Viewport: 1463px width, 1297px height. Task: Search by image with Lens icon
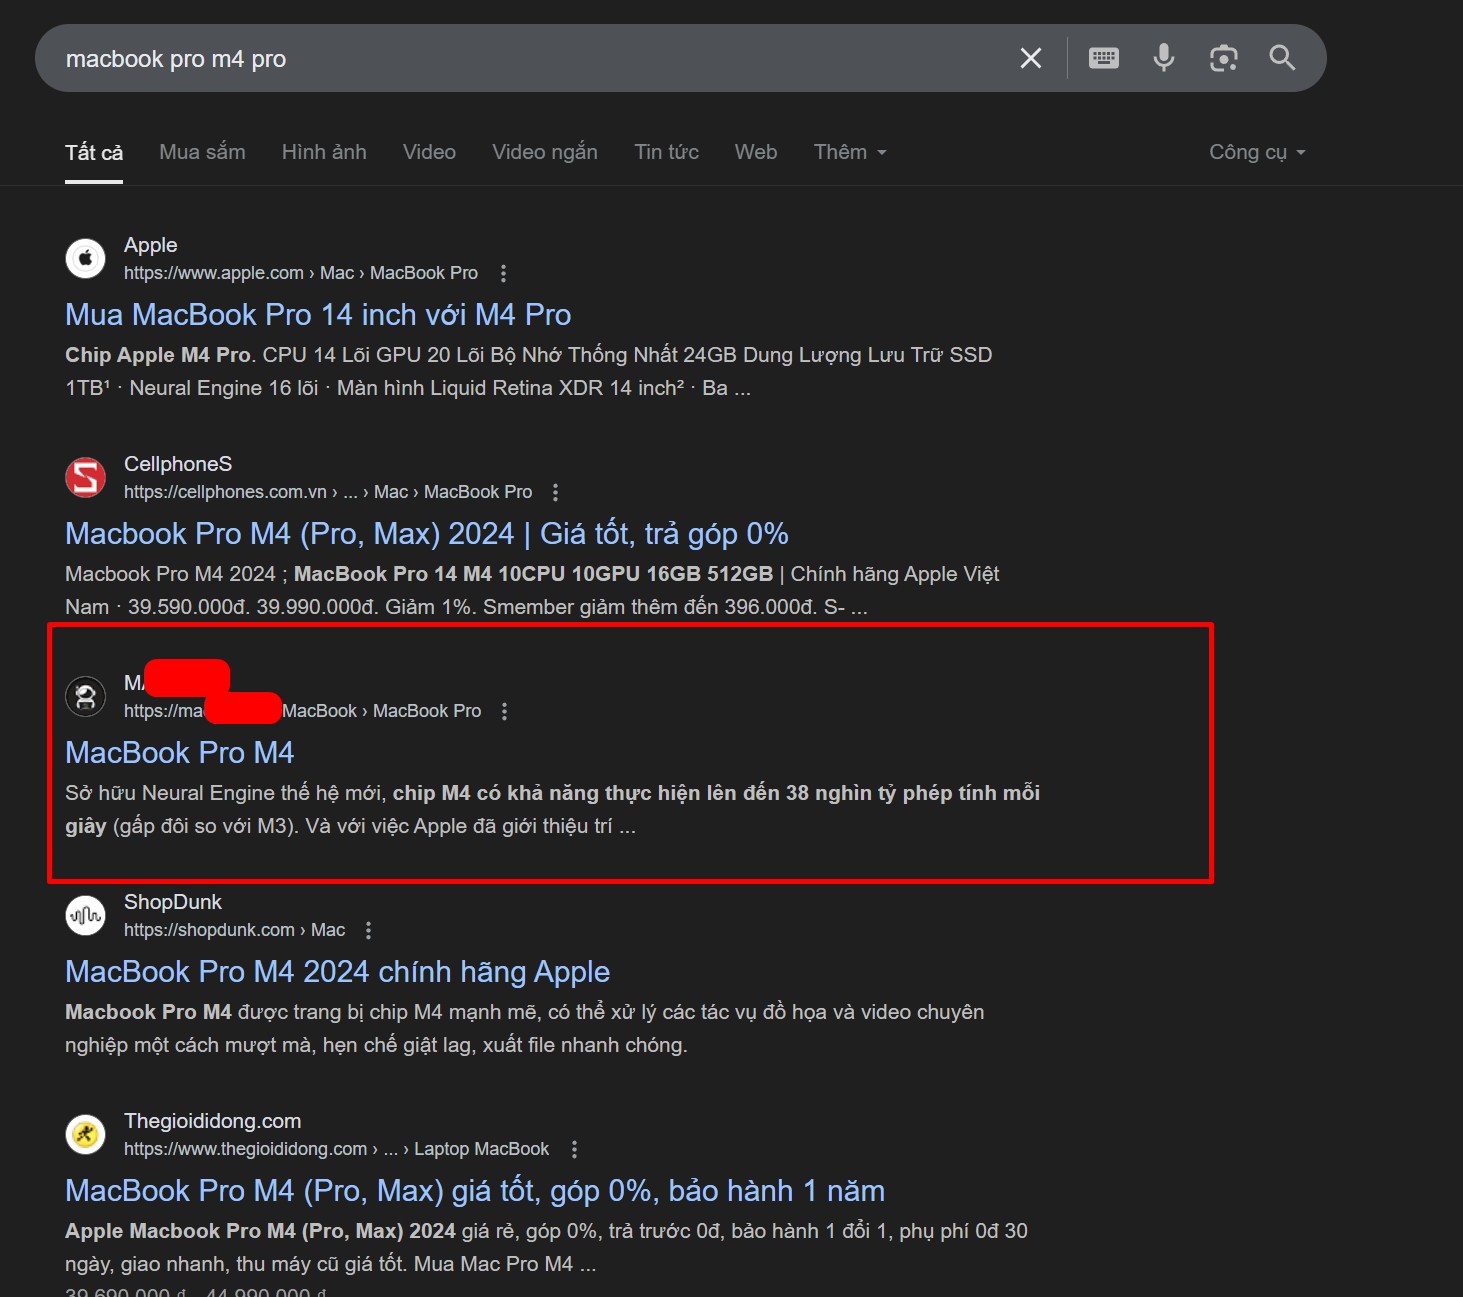pyautogui.click(x=1224, y=58)
